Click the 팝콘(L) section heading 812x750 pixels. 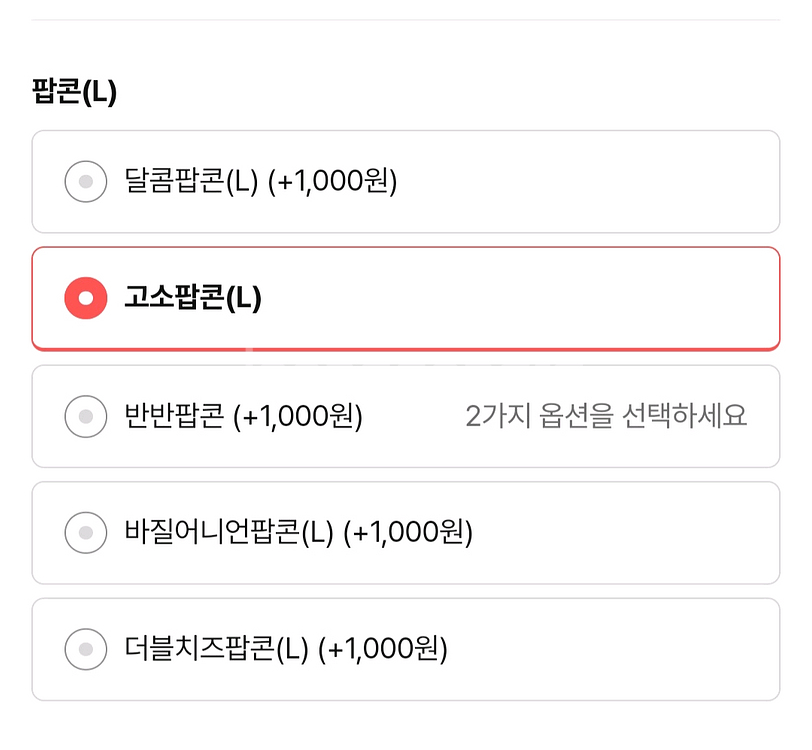click(75, 93)
